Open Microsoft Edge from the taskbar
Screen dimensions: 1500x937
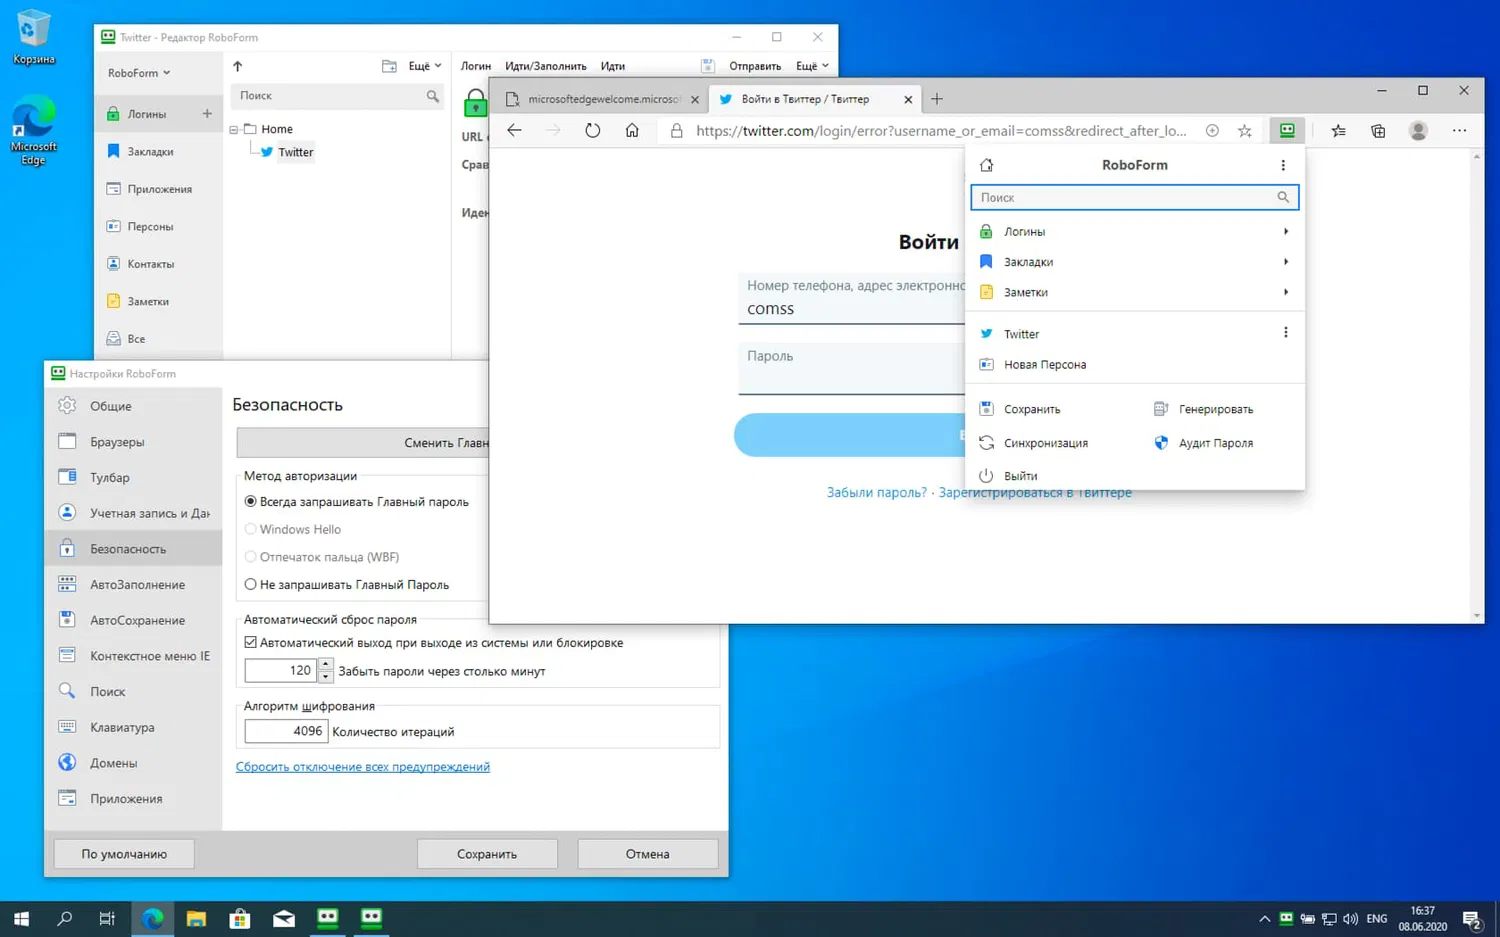152,918
